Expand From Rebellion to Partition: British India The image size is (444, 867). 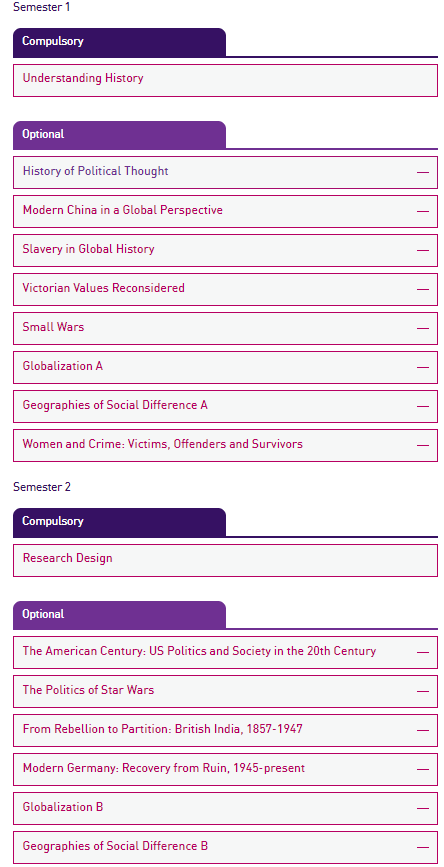[x=226, y=730]
